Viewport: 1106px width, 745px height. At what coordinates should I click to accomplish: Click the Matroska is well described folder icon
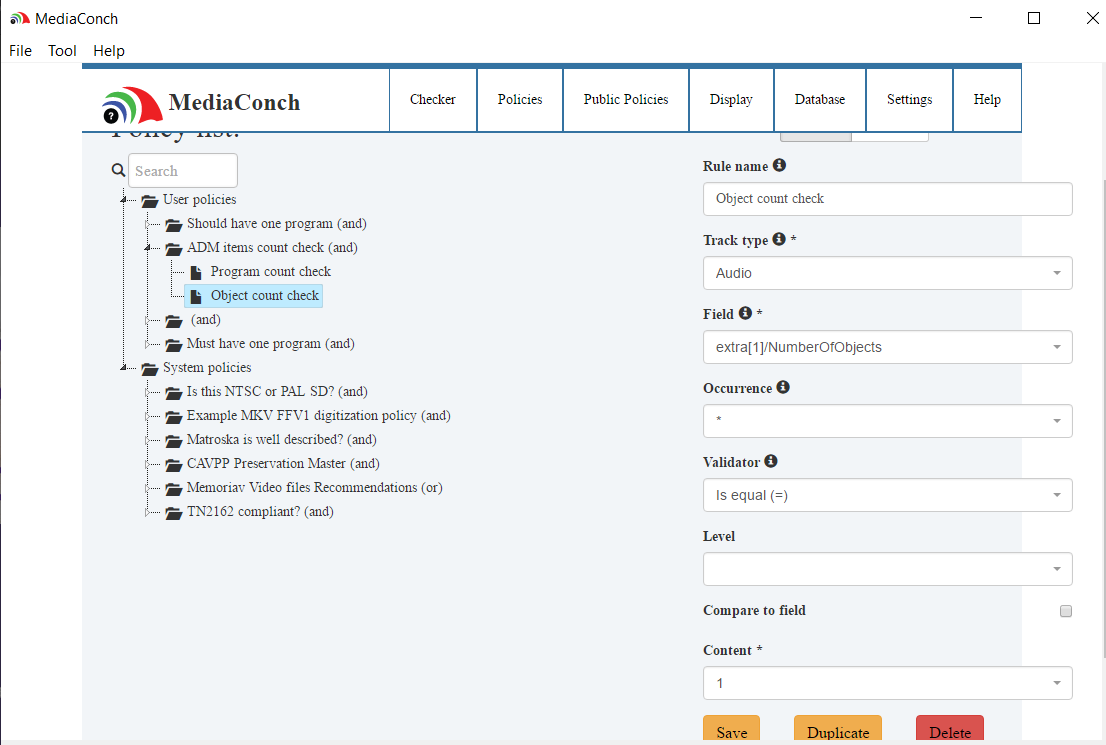click(174, 441)
